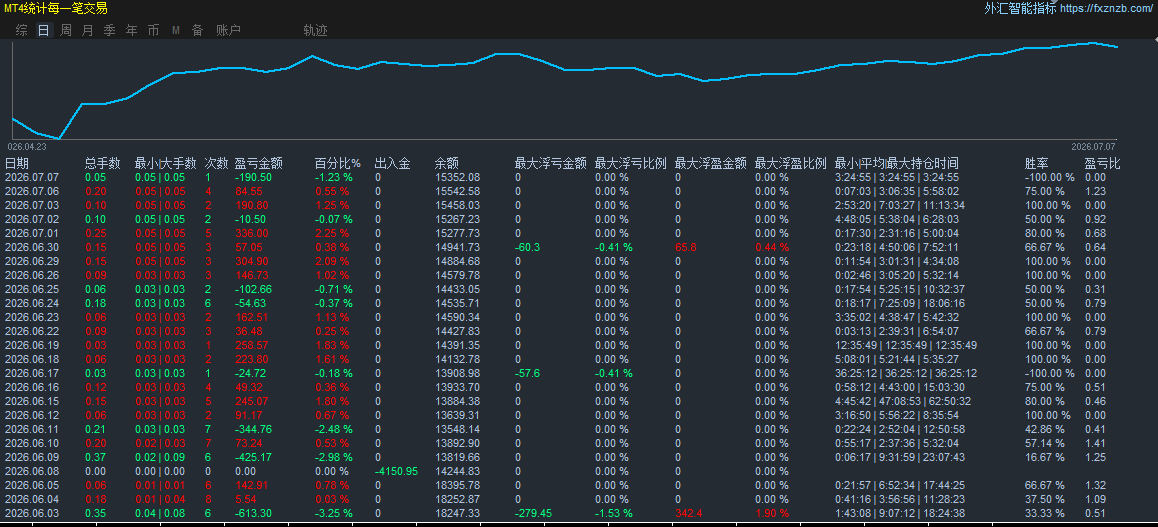
Task: Click the -4150.95 withdrawal value
Action: tap(397, 471)
